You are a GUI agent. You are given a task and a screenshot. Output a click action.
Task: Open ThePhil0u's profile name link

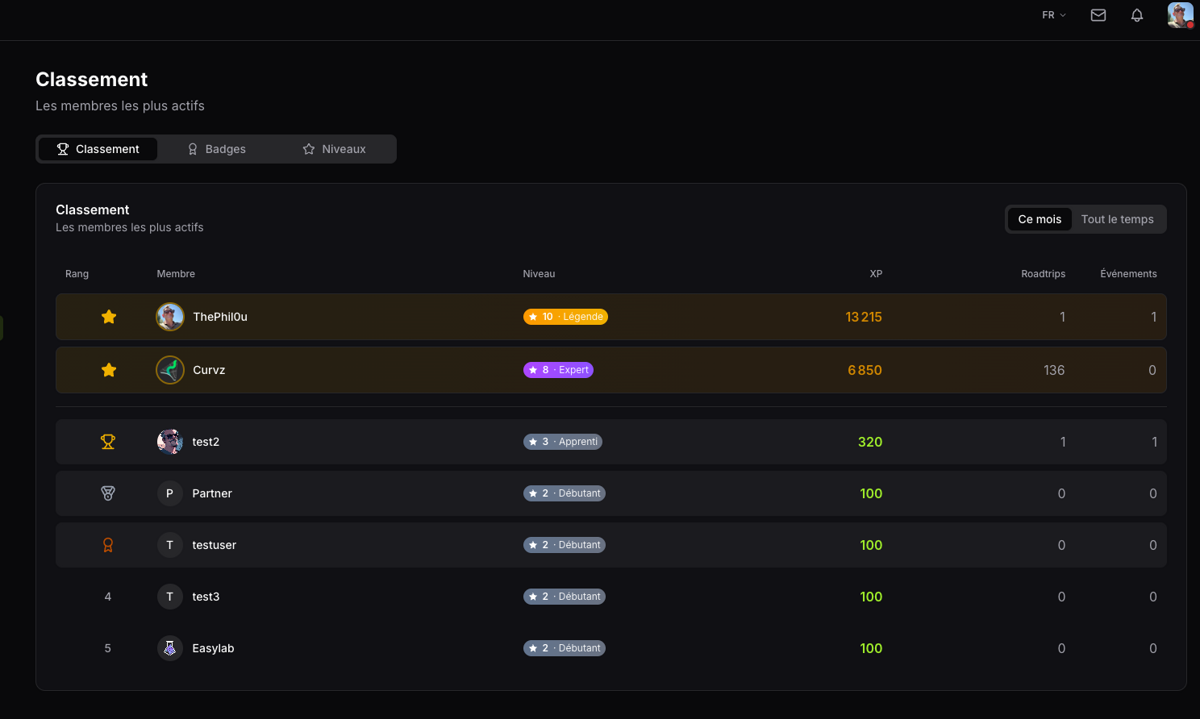pyautogui.click(x=220, y=317)
